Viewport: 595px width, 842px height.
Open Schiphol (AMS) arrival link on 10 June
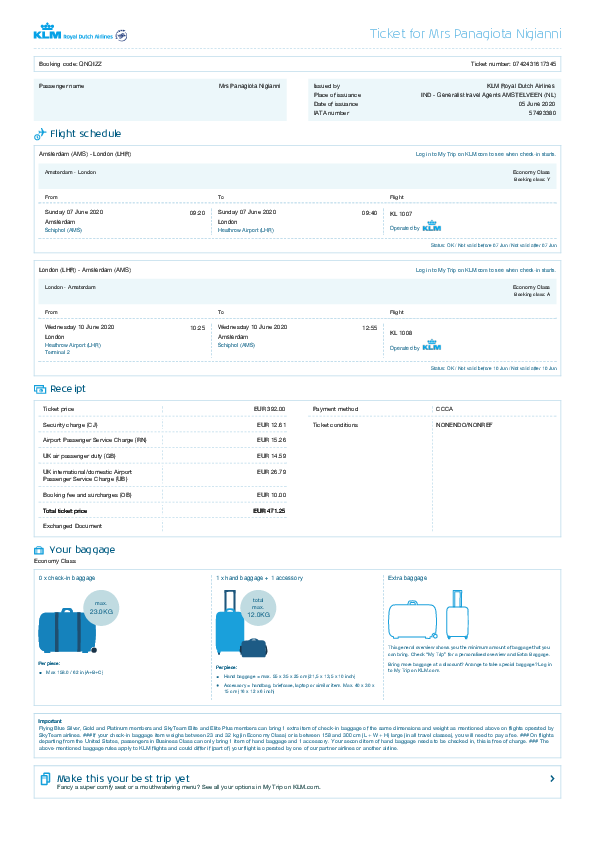point(236,345)
